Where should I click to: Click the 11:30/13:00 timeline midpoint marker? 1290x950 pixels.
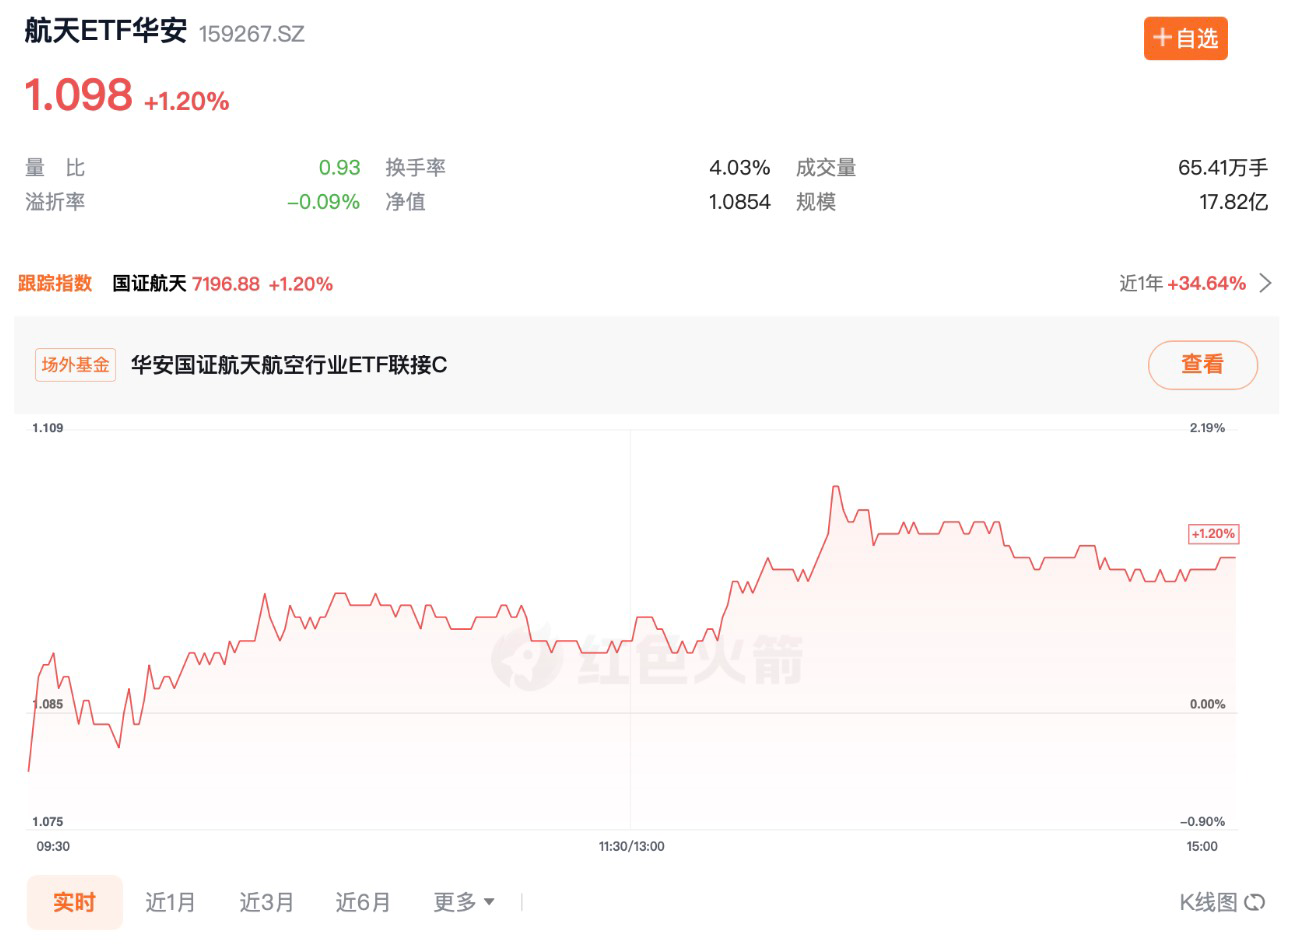630,846
